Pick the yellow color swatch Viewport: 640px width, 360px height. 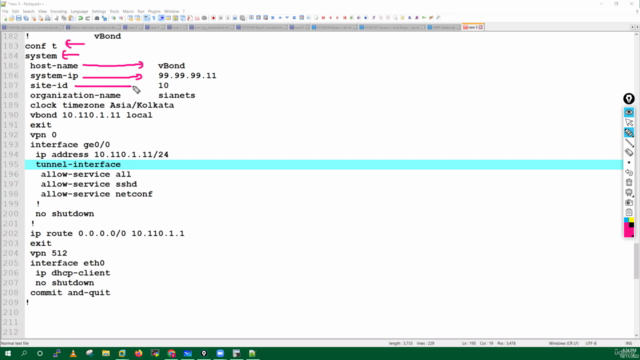point(631,220)
